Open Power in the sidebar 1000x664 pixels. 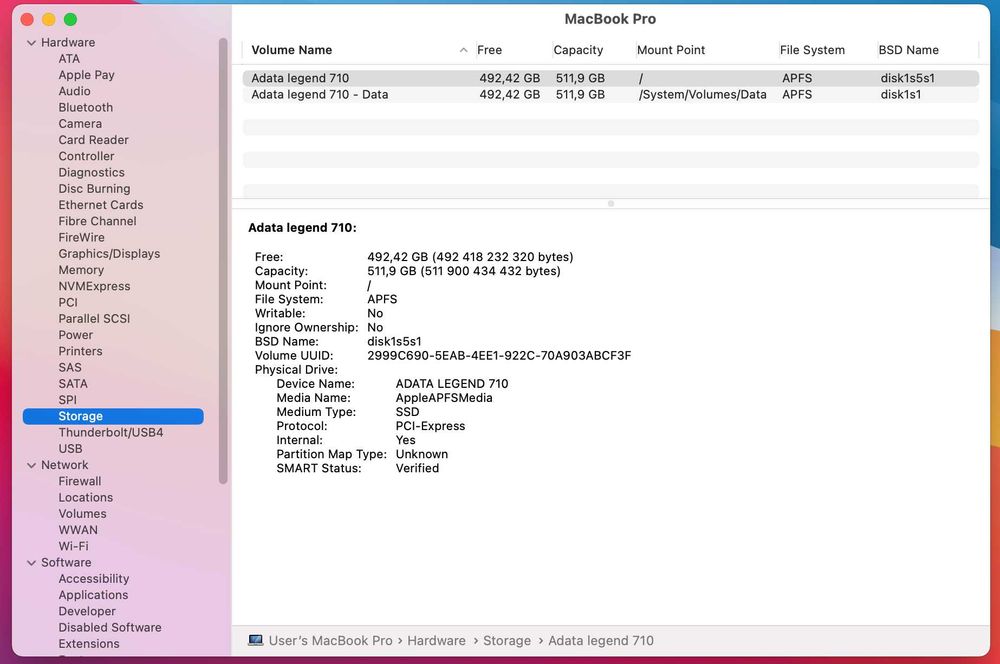(75, 335)
